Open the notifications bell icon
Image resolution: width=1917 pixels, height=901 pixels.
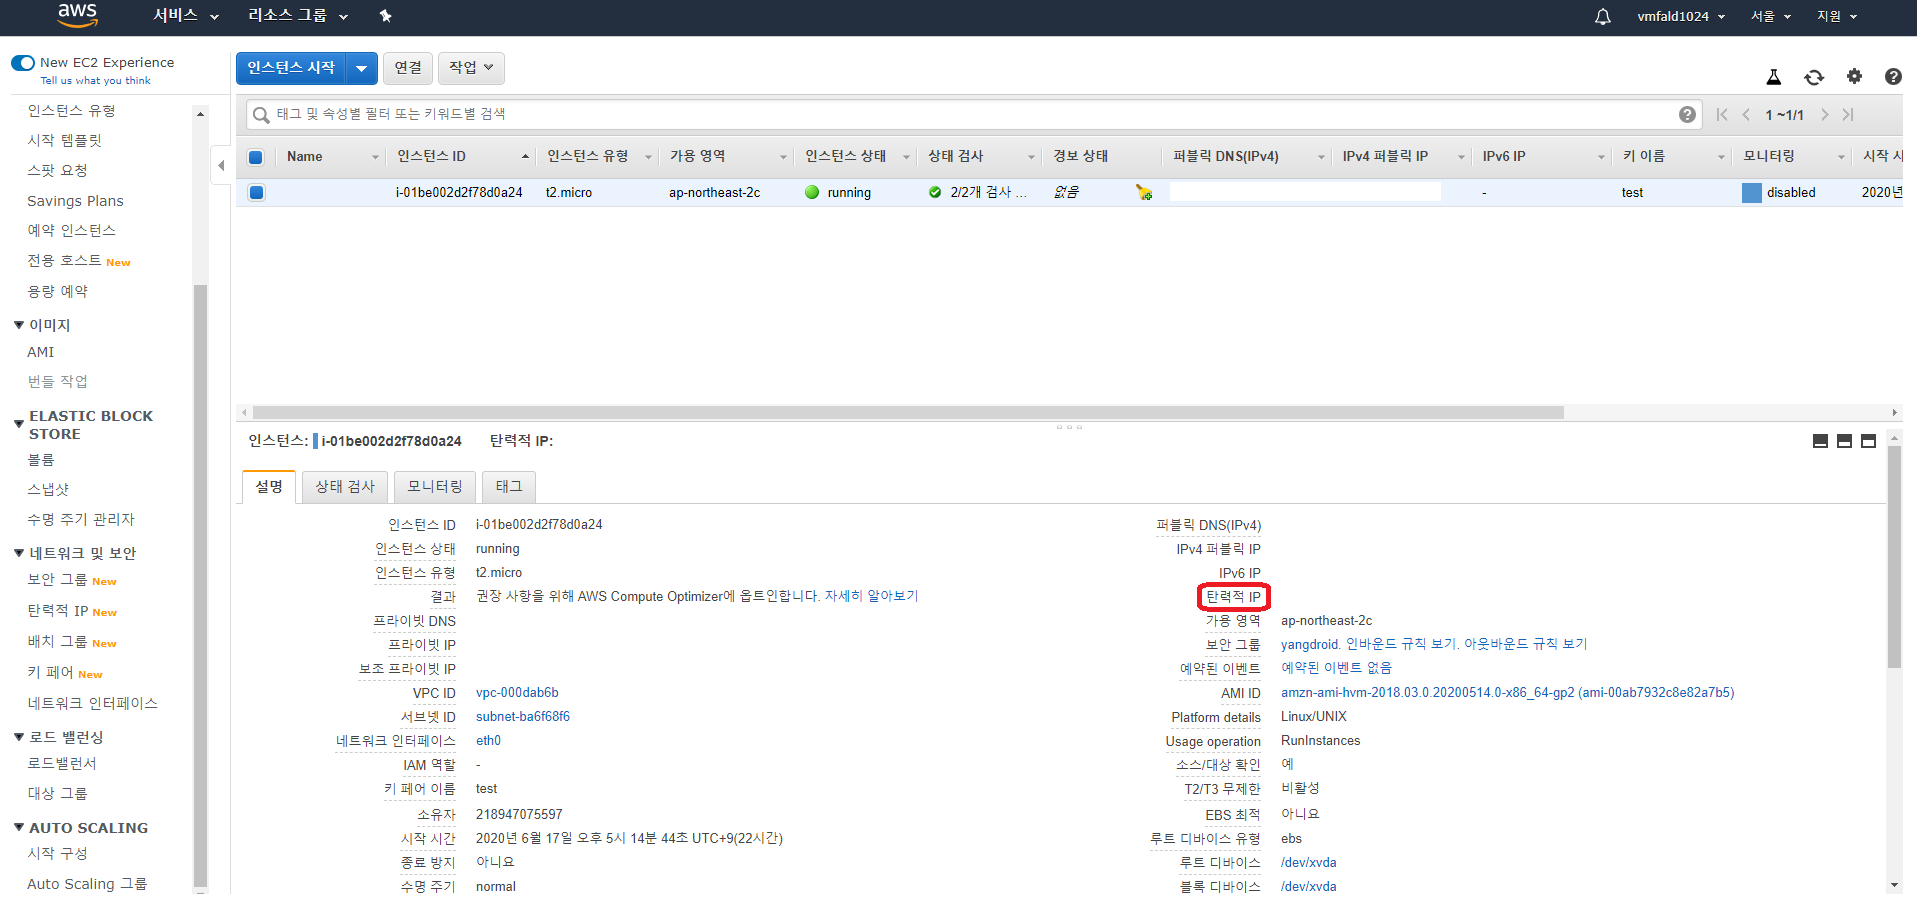[1602, 16]
